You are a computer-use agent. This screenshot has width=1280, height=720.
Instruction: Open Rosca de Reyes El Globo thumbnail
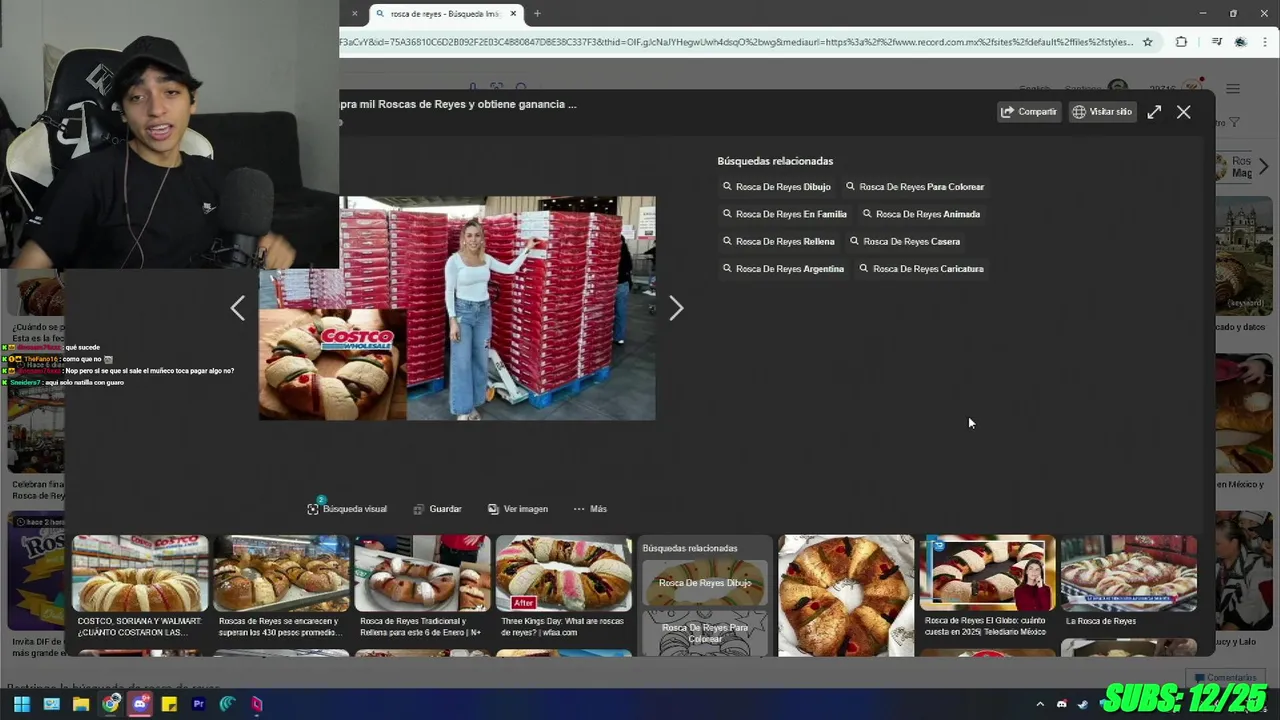[987, 574]
